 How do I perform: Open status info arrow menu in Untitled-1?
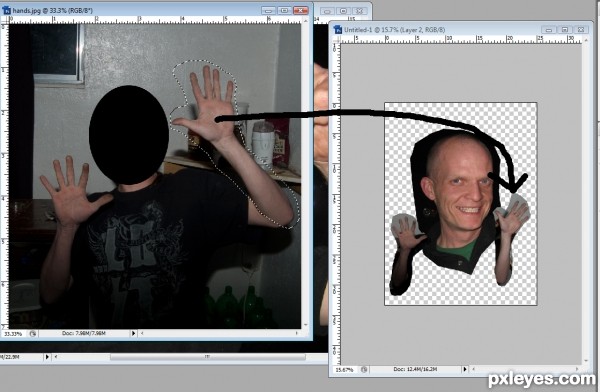pyautogui.click(x=465, y=369)
